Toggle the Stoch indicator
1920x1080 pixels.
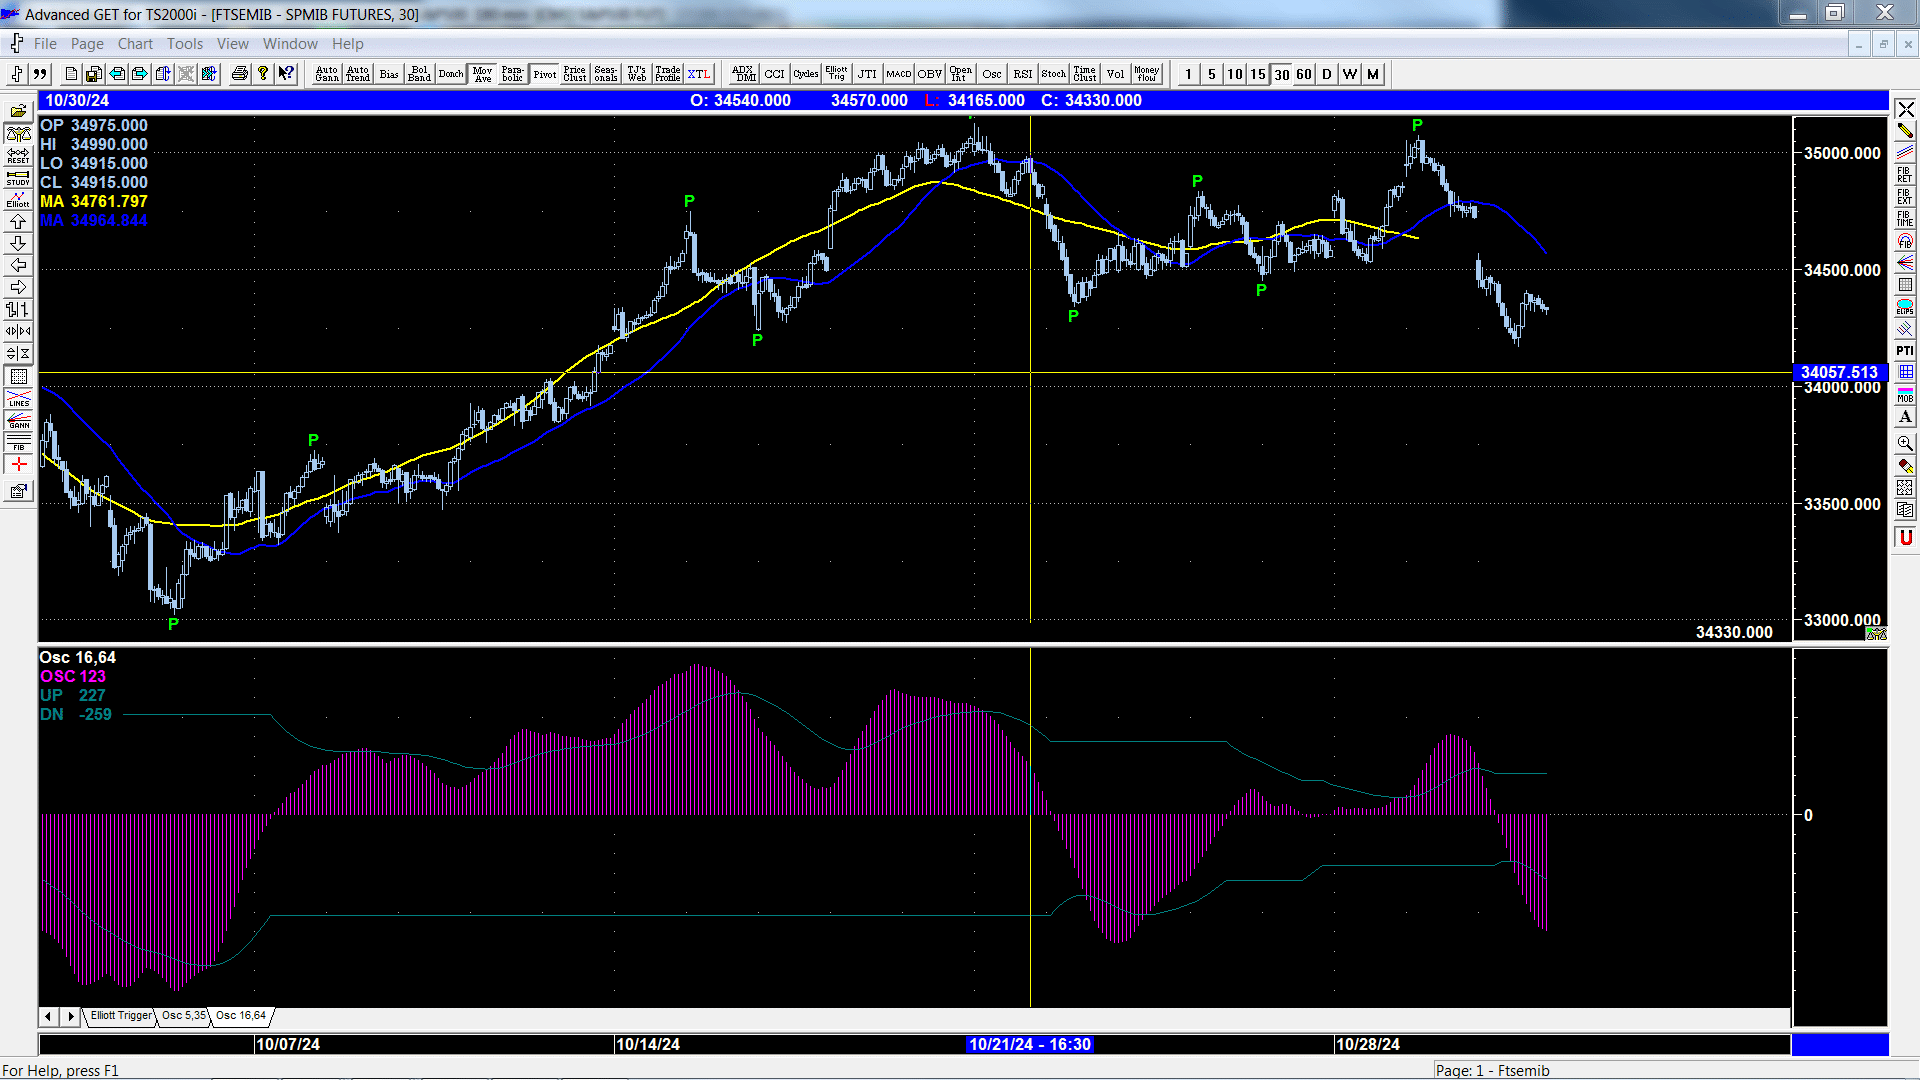coord(1053,74)
